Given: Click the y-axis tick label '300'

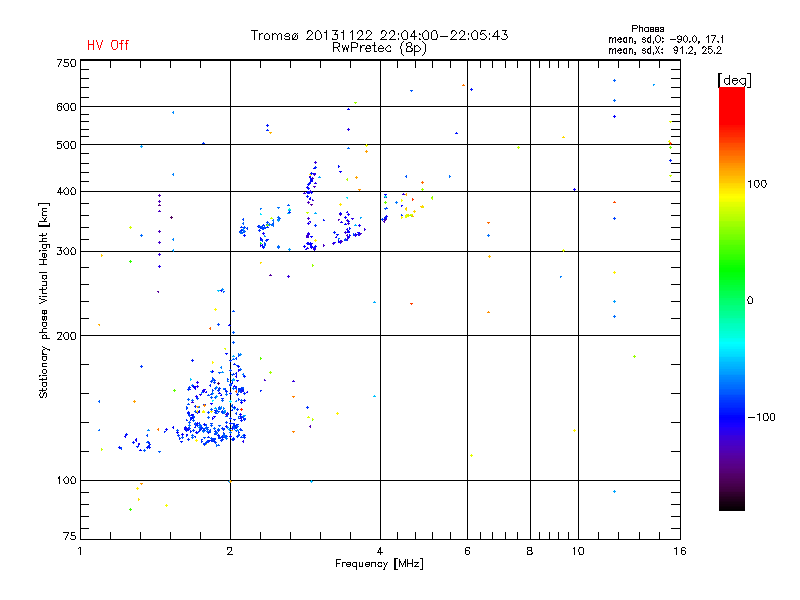Looking at the screenshot, I should pyautogui.click(x=66, y=252).
